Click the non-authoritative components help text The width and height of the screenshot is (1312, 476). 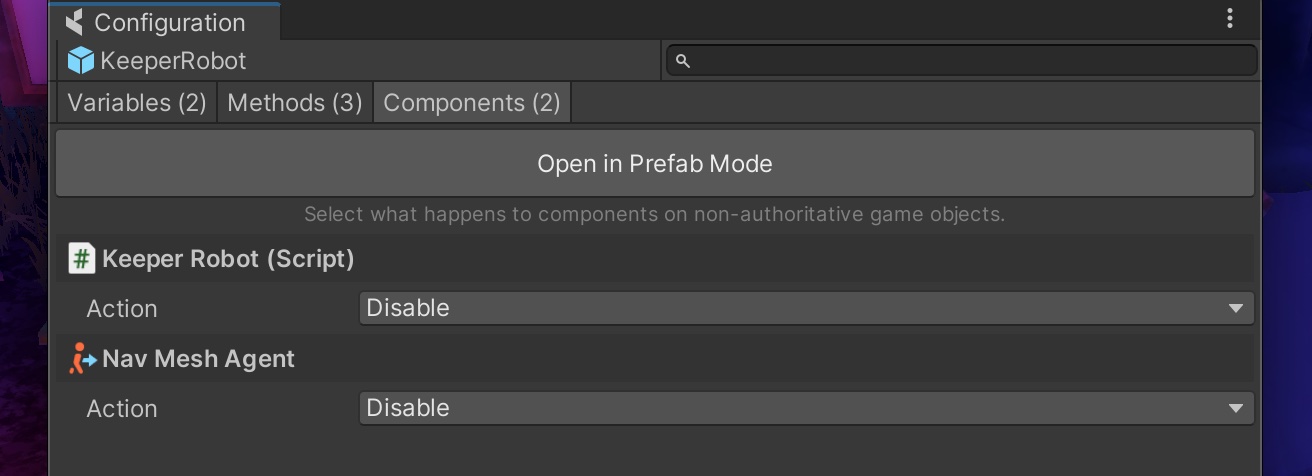tap(654, 214)
